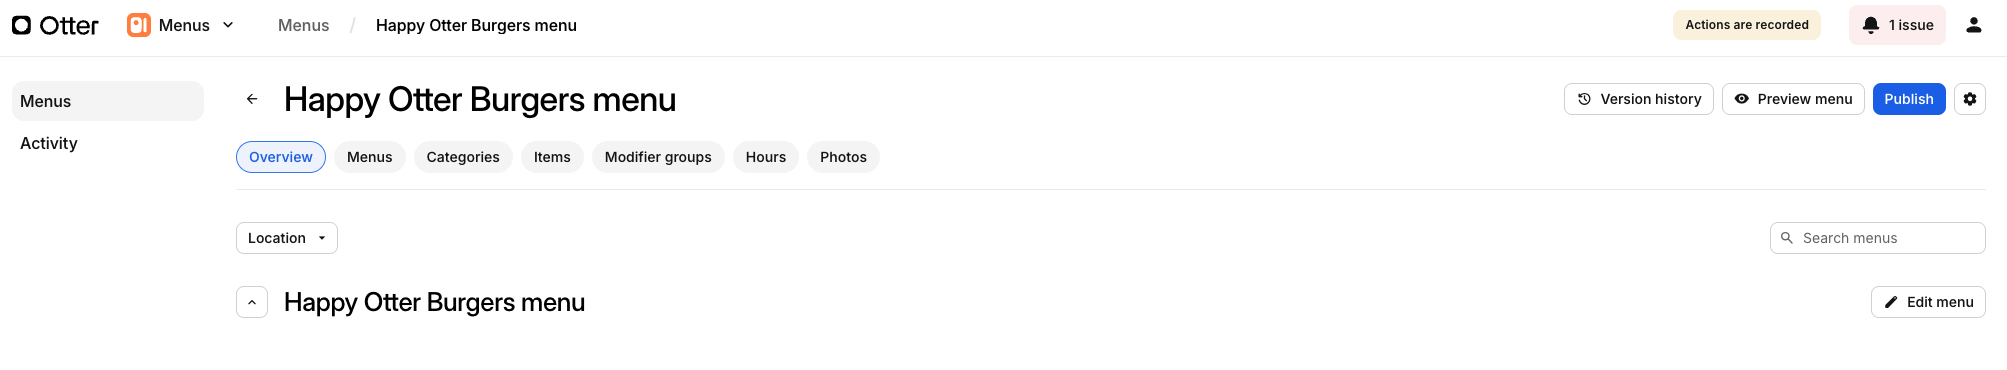Open Activity in the sidebar
The height and width of the screenshot is (370, 2007).
(x=49, y=143)
